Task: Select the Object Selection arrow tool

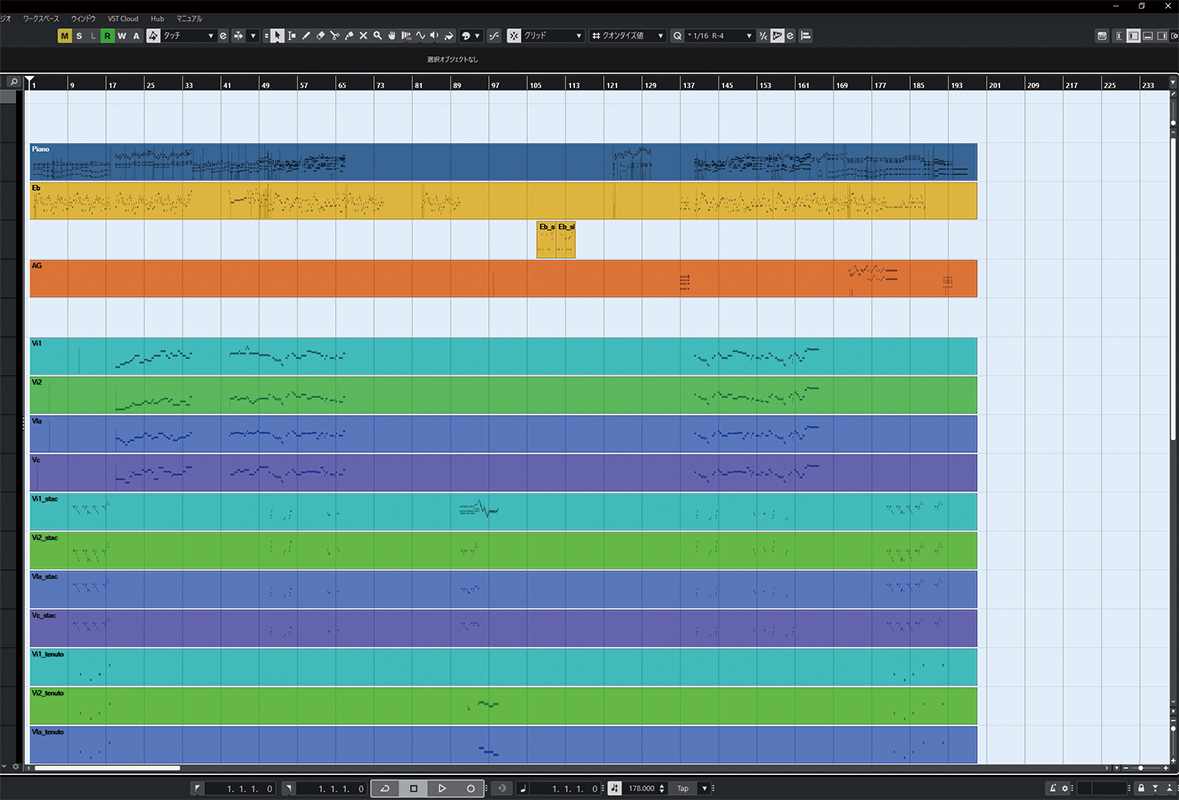Action: [x=277, y=36]
